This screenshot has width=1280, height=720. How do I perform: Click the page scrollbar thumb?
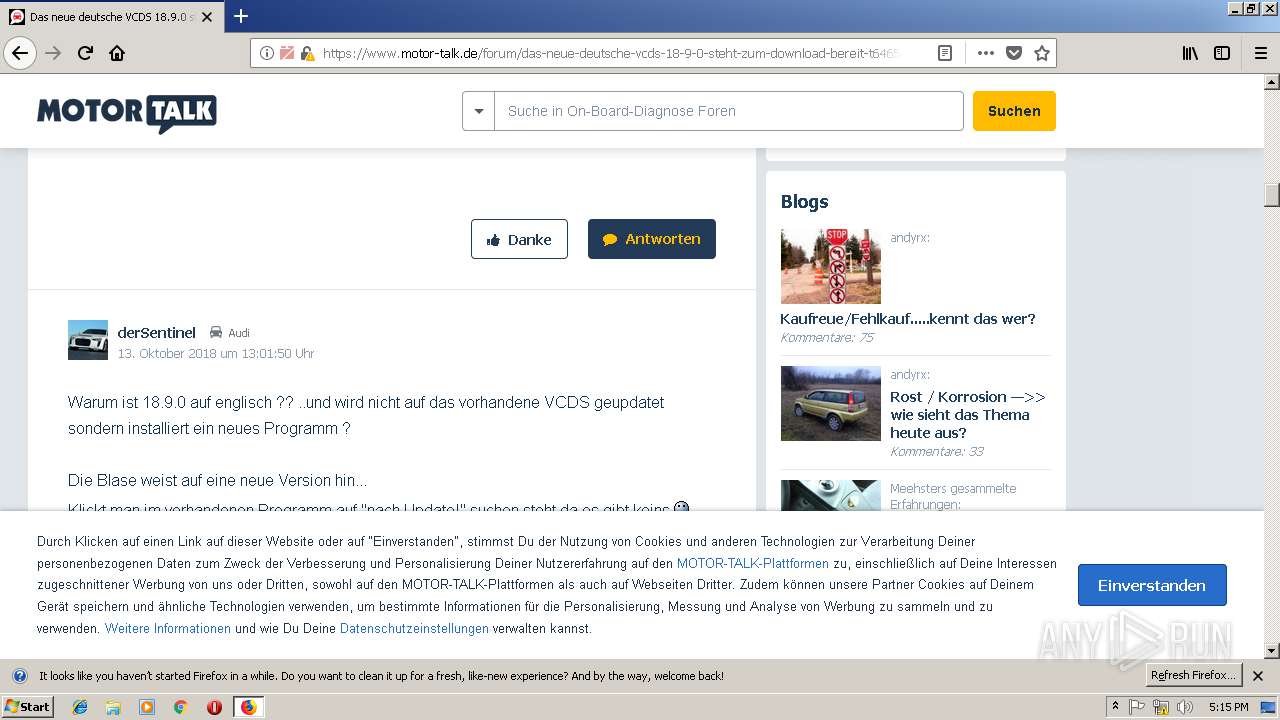tap(1272, 194)
